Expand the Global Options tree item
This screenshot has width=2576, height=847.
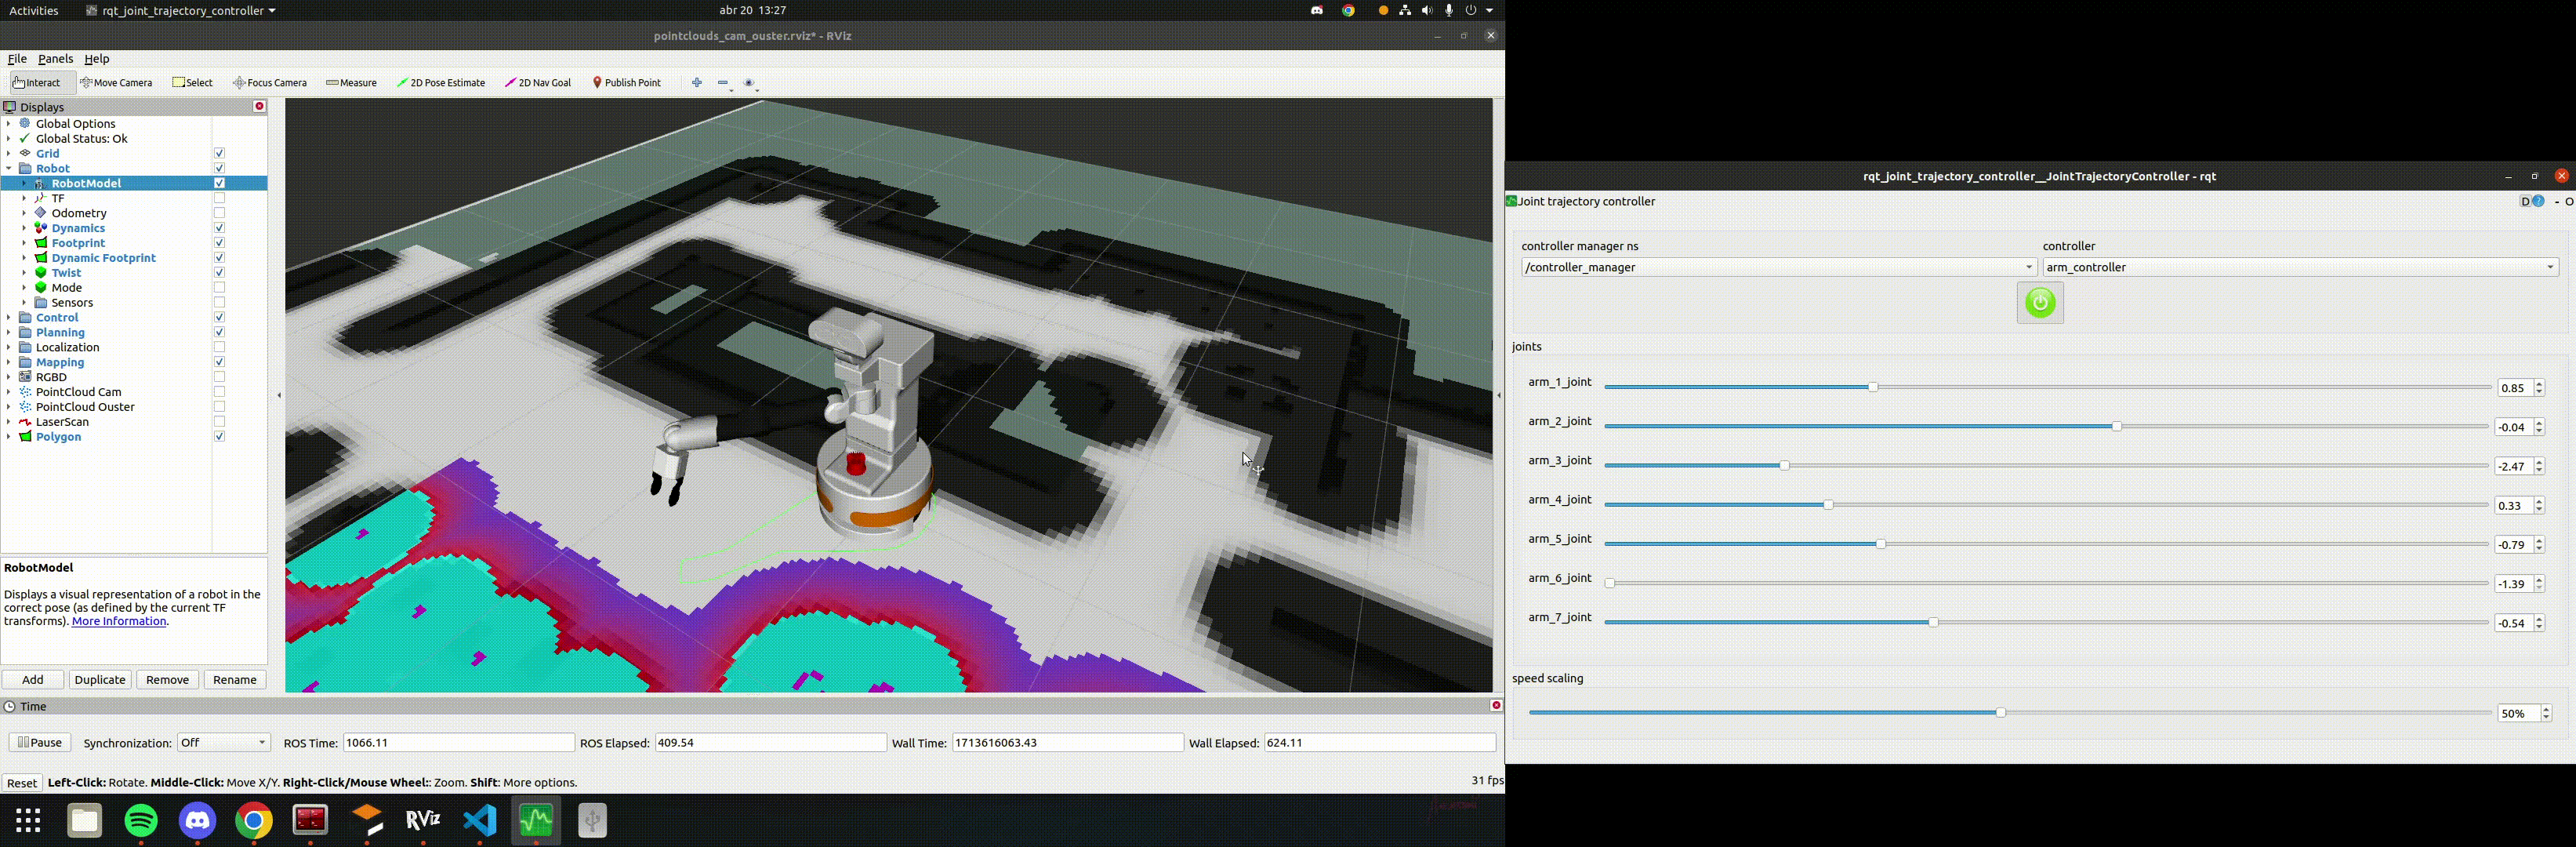(x=9, y=124)
